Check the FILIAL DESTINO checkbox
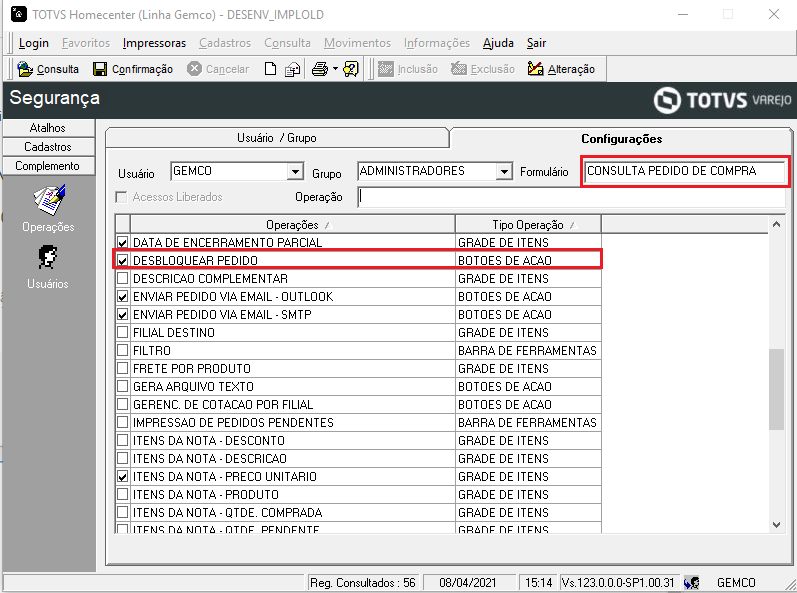797x593 pixels. 122,332
